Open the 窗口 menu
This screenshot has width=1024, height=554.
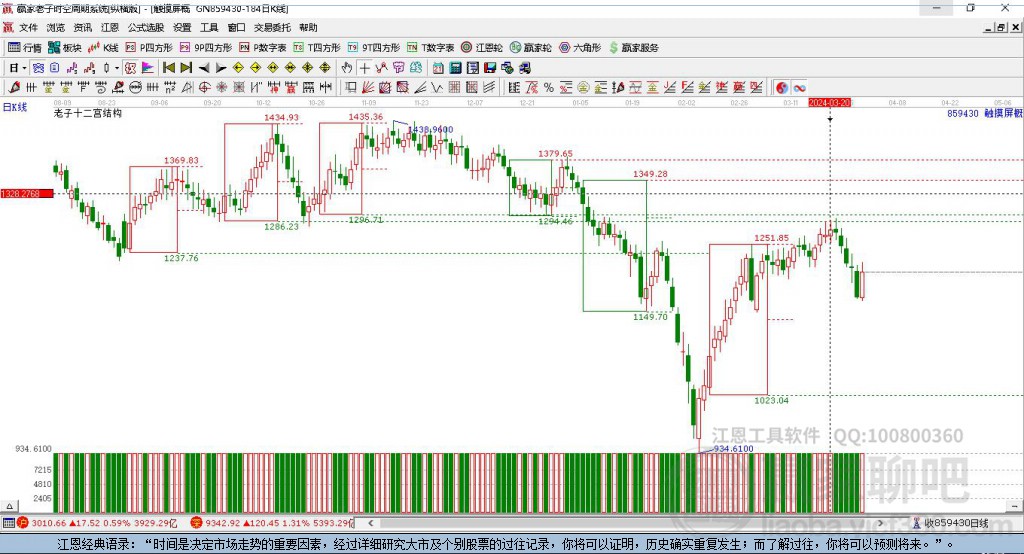(x=236, y=27)
